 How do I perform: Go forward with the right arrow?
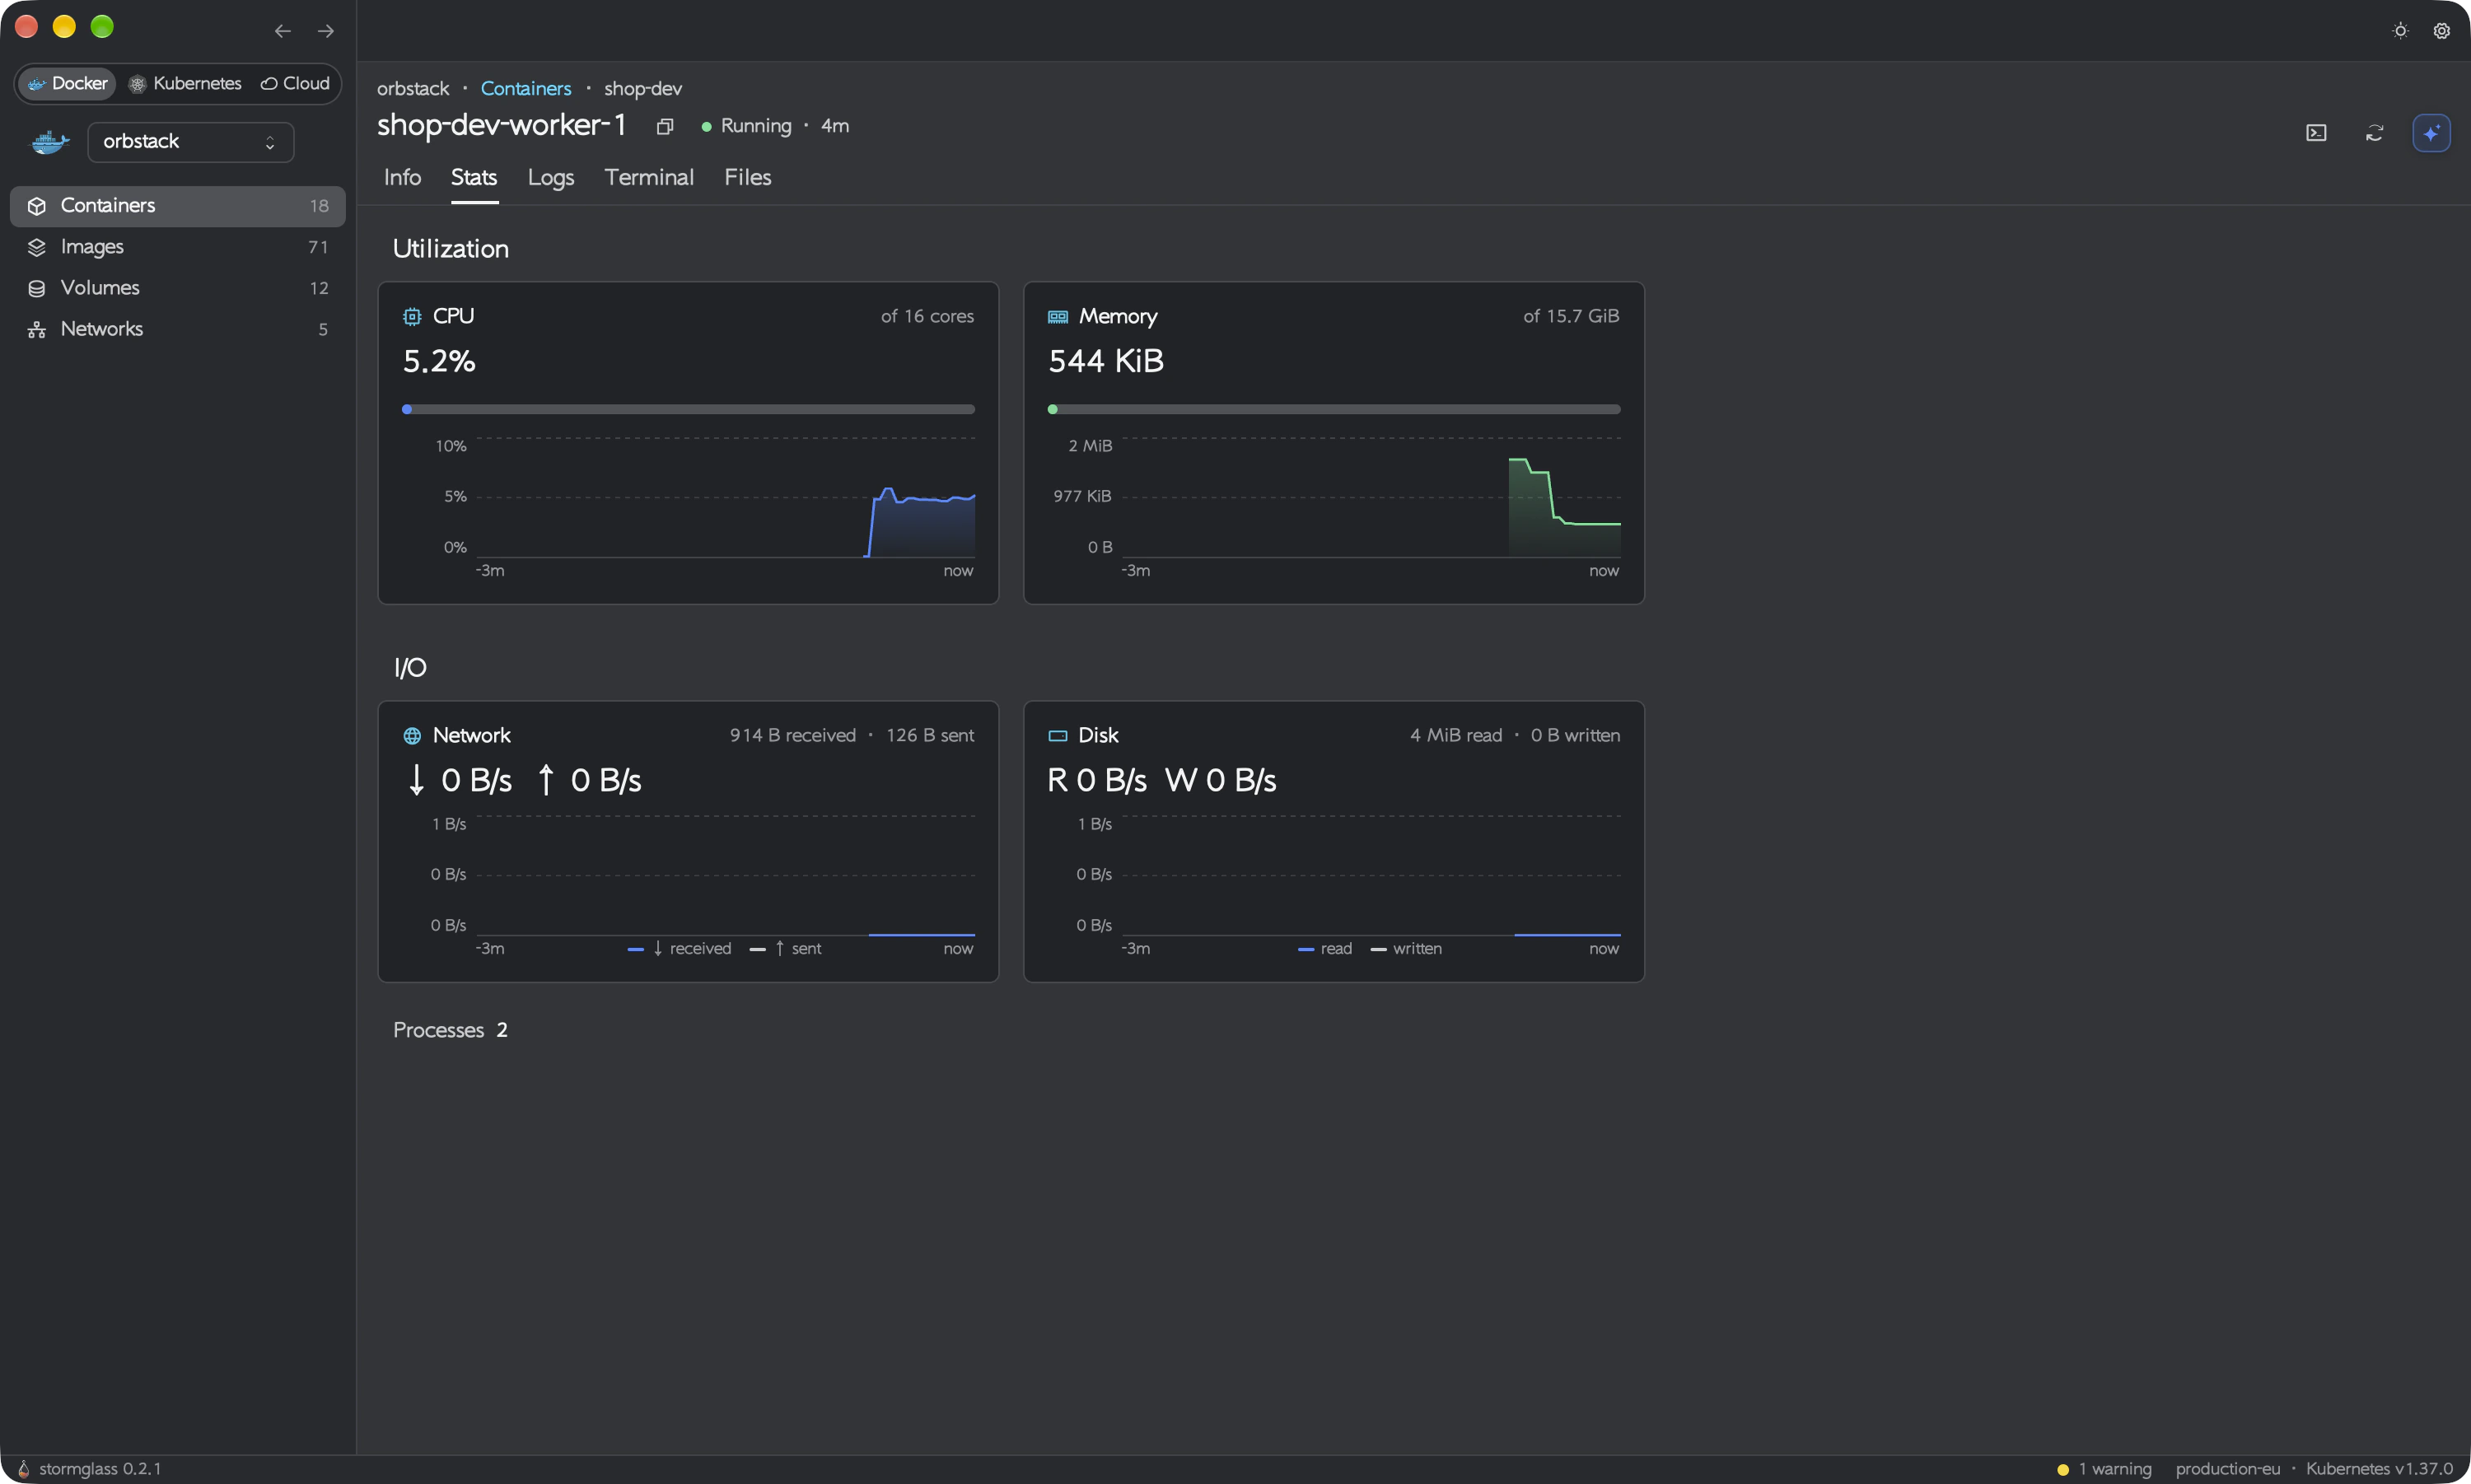(x=326, y=31)
